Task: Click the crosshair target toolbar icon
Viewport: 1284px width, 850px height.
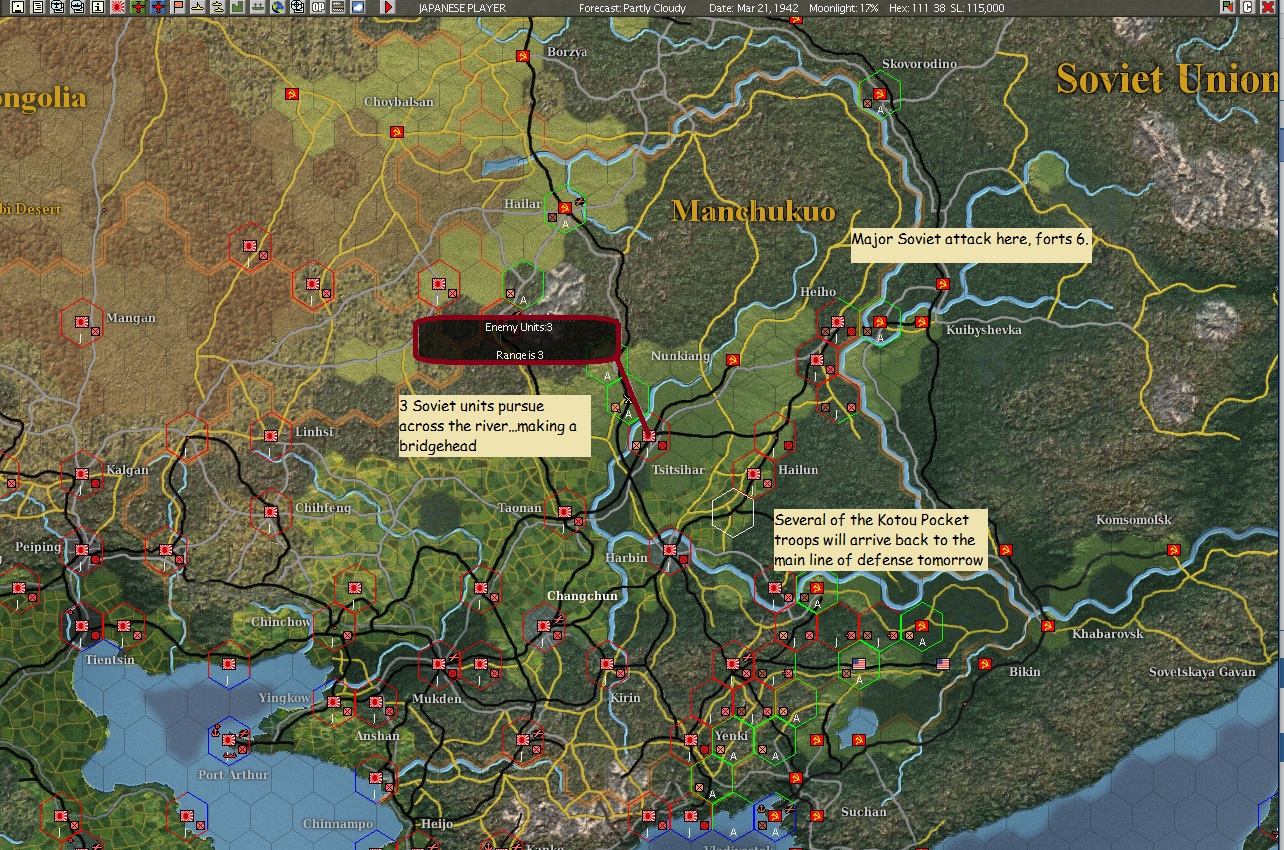Action: (298, 7)
